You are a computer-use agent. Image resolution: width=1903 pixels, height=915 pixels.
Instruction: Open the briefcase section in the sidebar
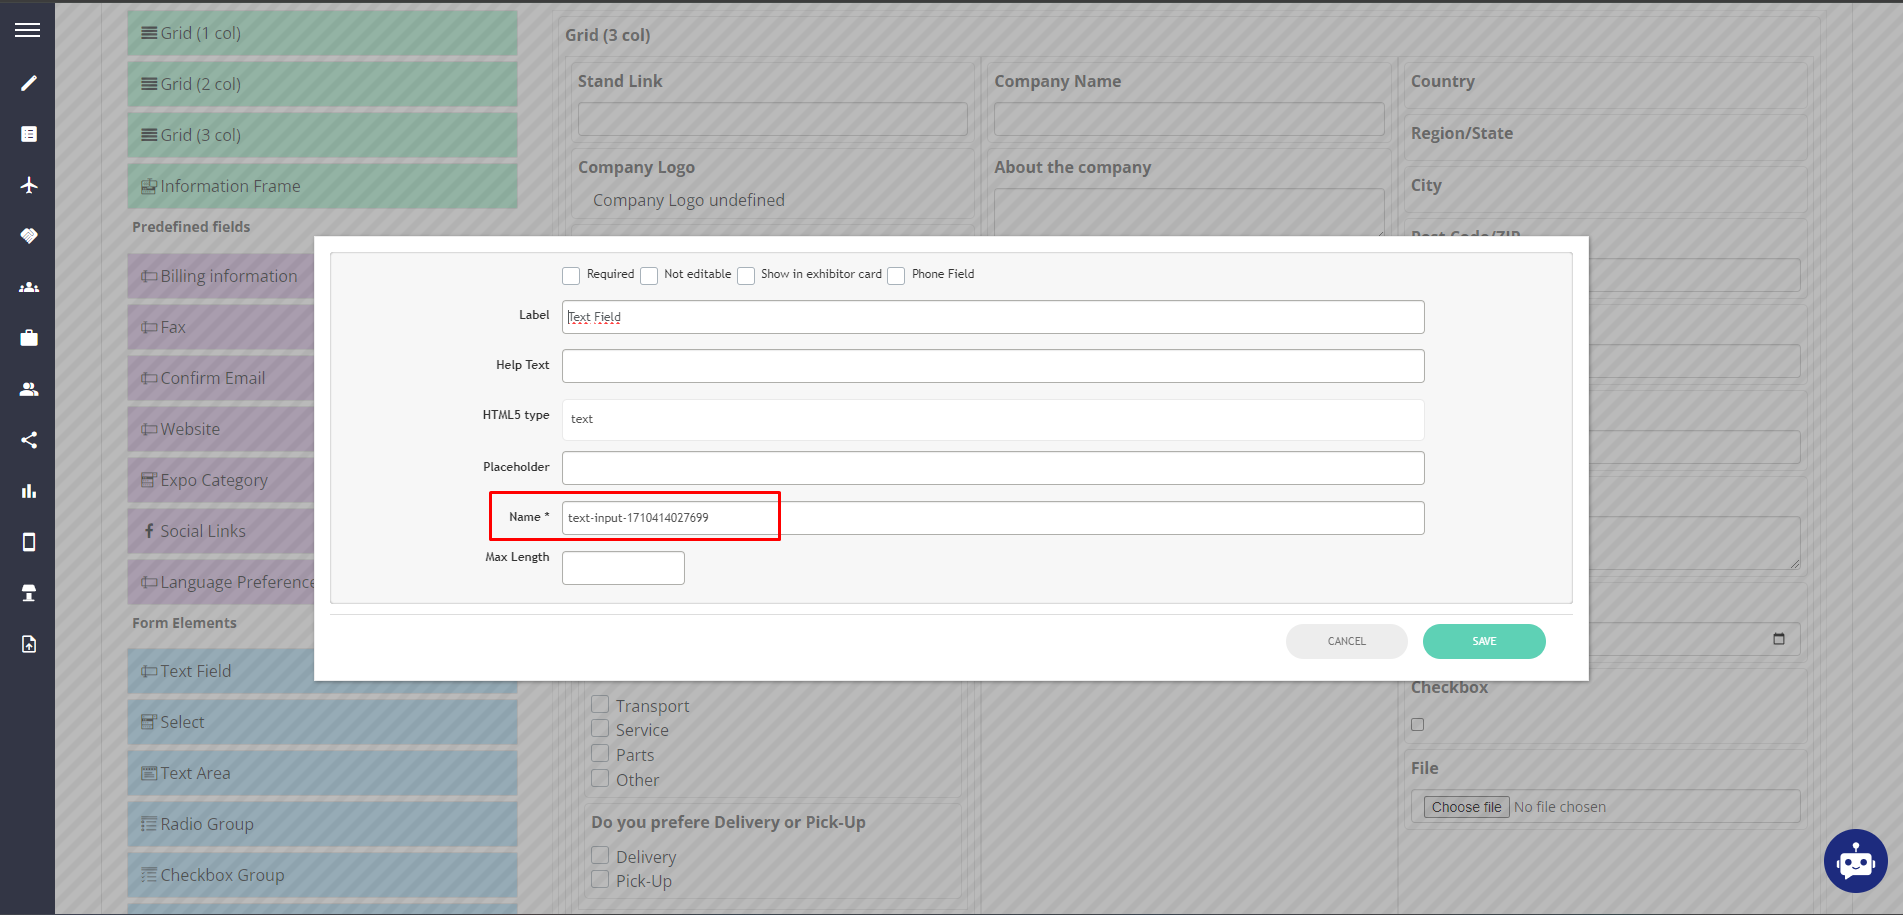[x=28, y=337]
